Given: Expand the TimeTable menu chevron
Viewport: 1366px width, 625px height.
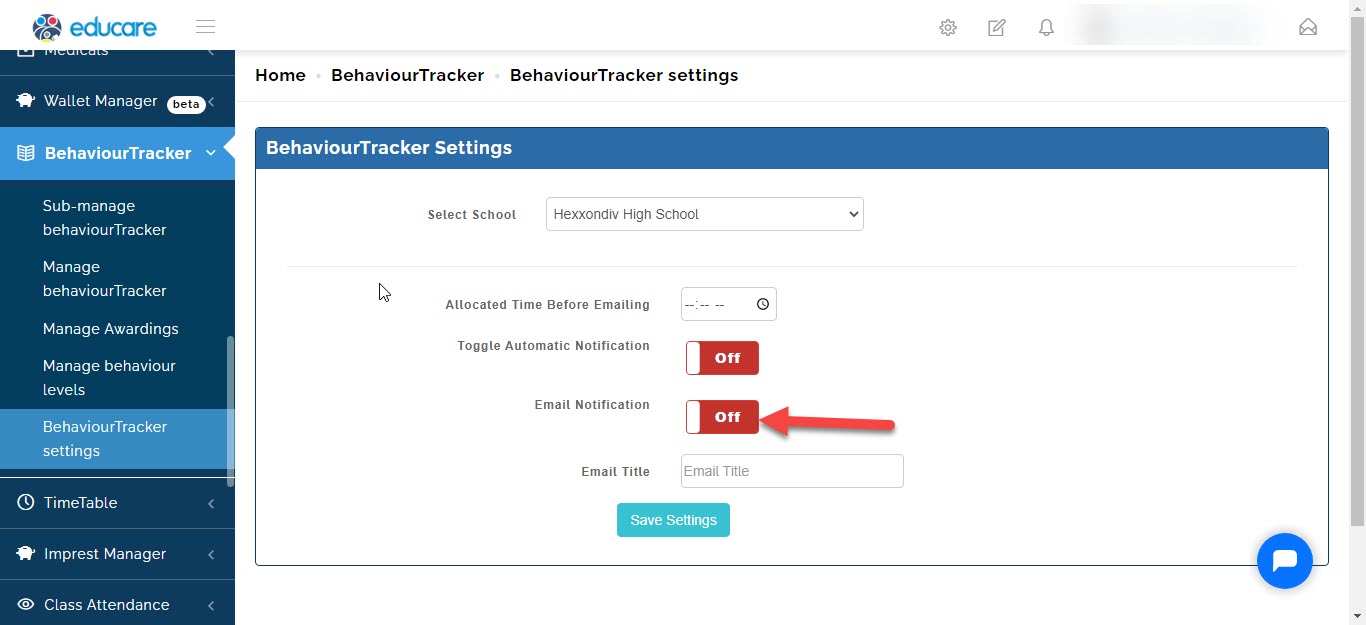Looking at the screenshot, I should pyautogui.click(x=211, y=504).
